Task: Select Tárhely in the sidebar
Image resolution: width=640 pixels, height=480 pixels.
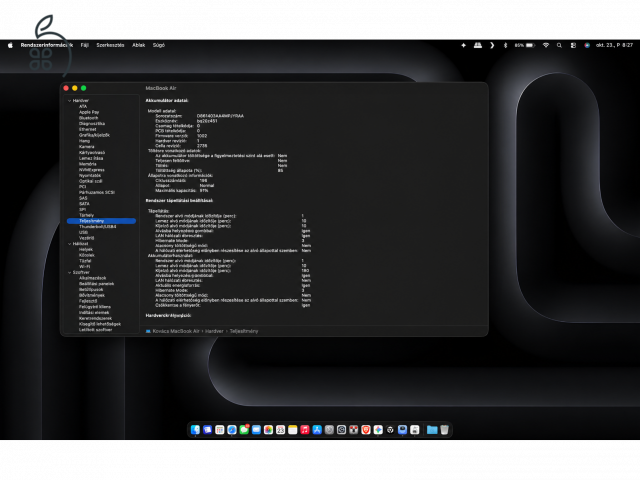Action: tap(87, 215)
